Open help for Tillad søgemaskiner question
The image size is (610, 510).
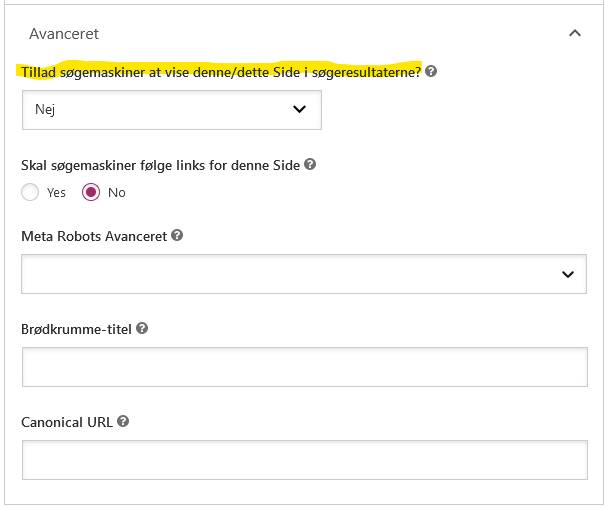click(x=431, y=71)
